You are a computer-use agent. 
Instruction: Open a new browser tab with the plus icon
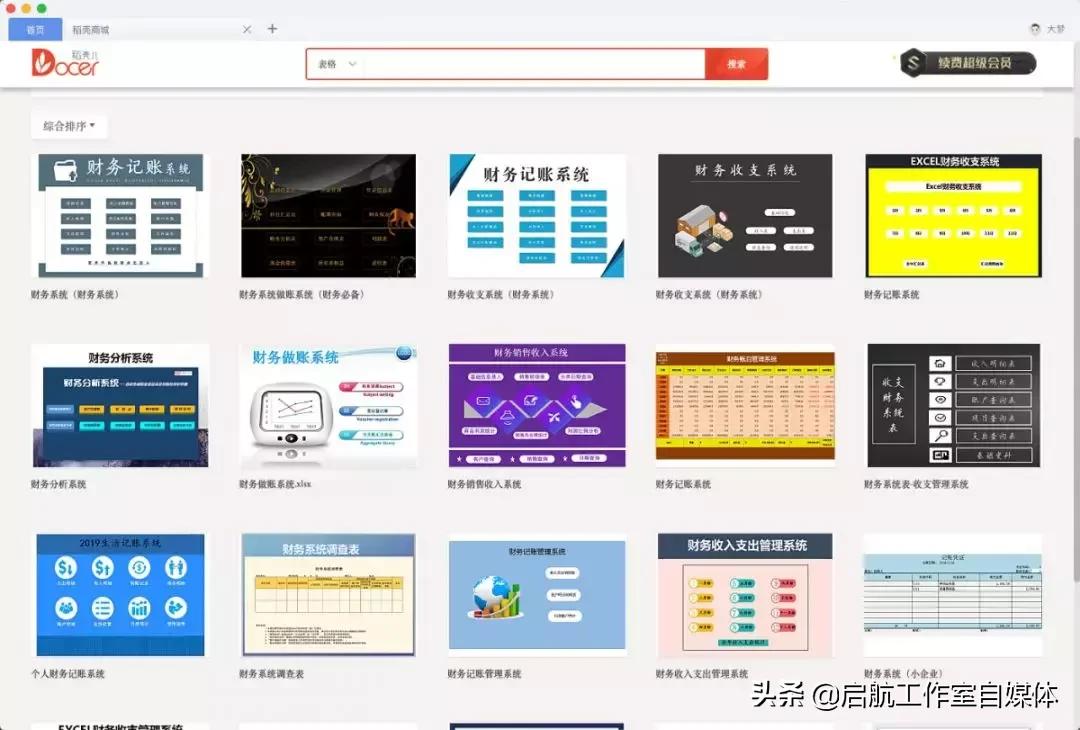coord(272,29)
